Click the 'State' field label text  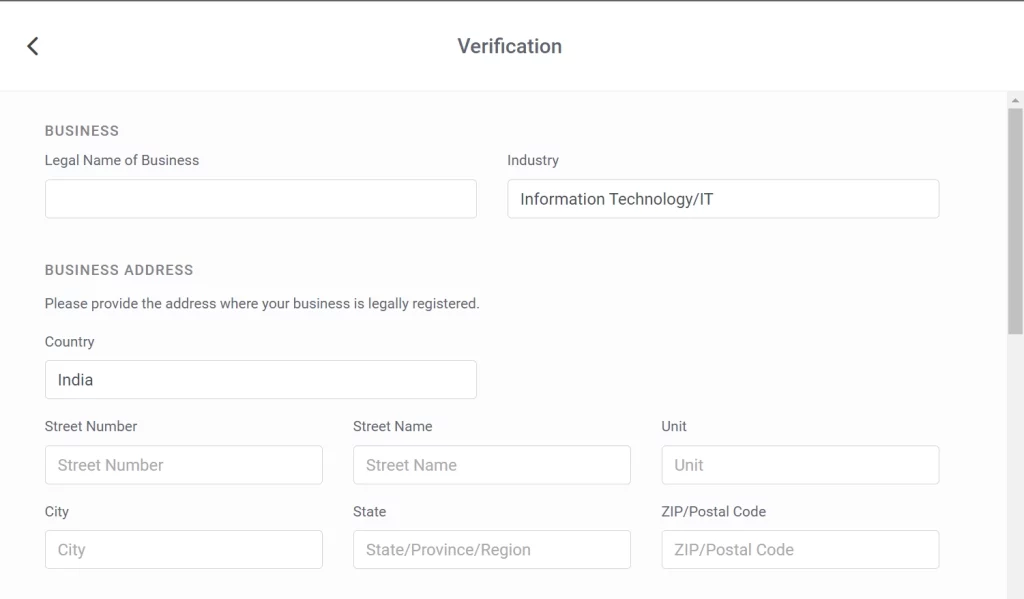(370, 511)
